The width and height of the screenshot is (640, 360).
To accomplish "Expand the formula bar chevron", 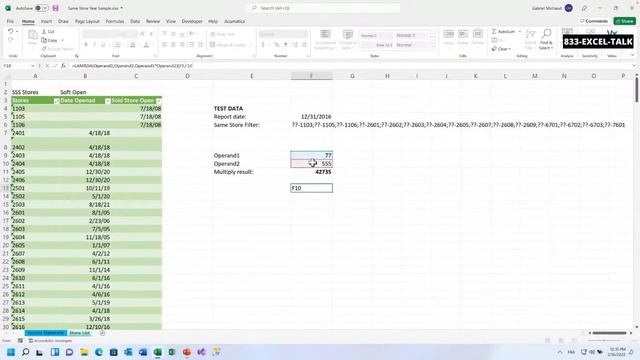I will pos(634,66).
